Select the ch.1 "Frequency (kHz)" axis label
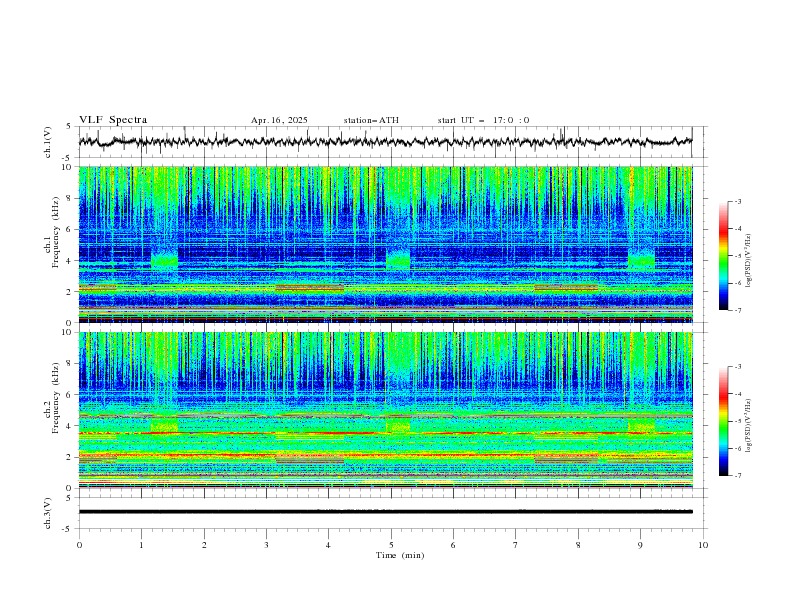This screenshot has width=792, height=612. [x=56, y=233]
